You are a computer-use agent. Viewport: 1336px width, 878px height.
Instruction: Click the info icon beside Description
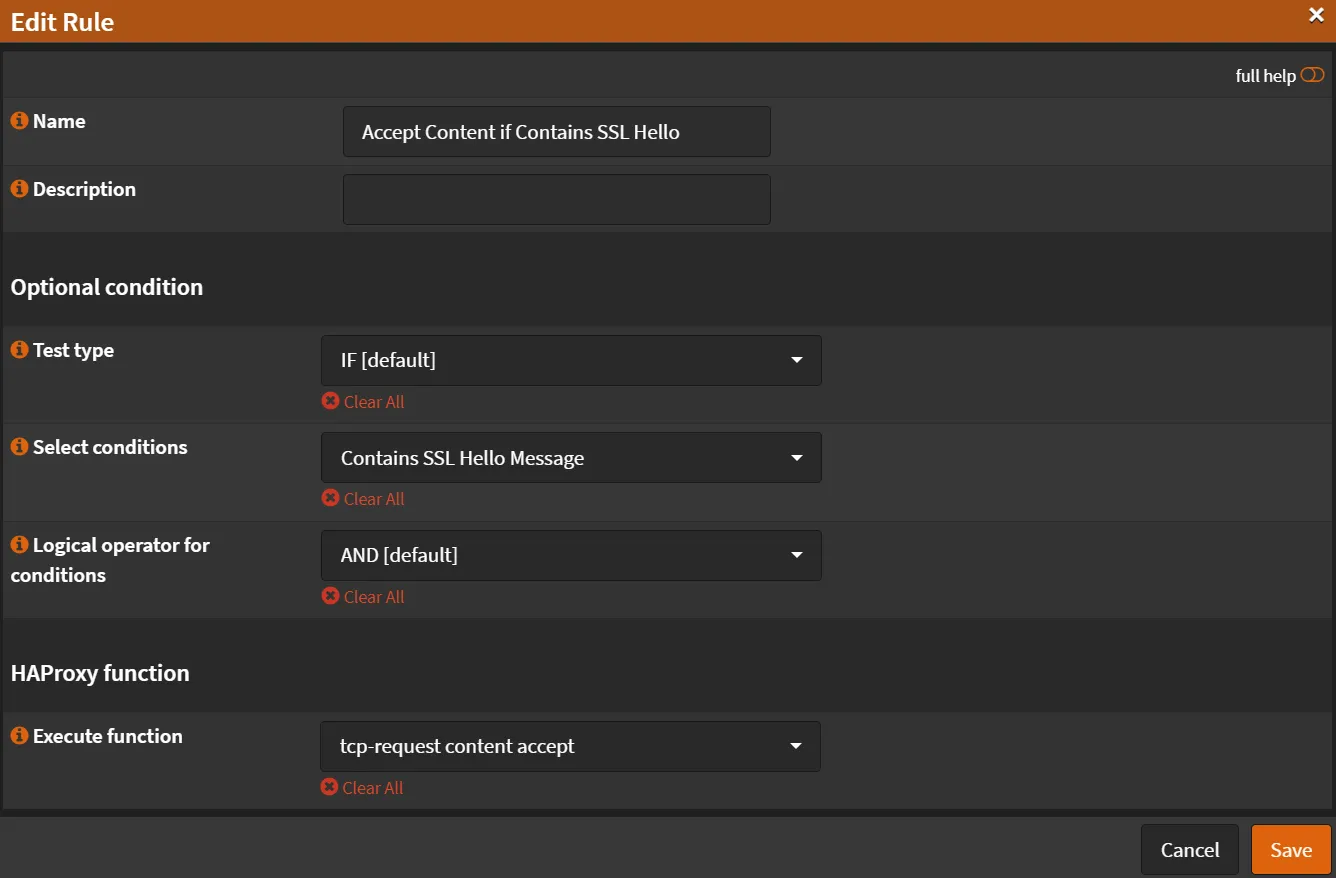[x=18, y=188]
